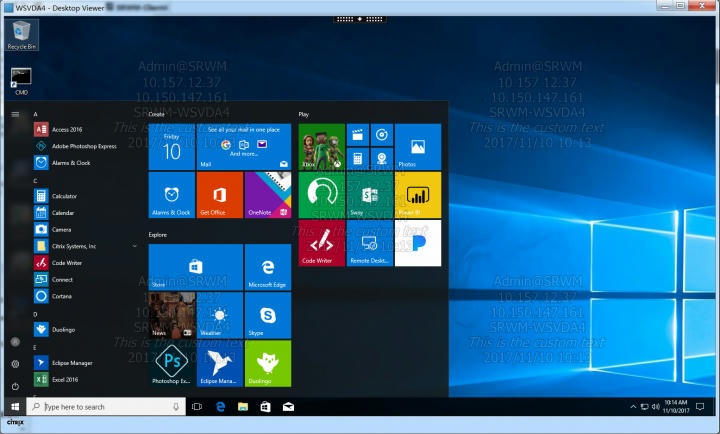Viewport: 720px width, 434px height.
Task: Select the Create group heading
Action: (x=157, y=114)
